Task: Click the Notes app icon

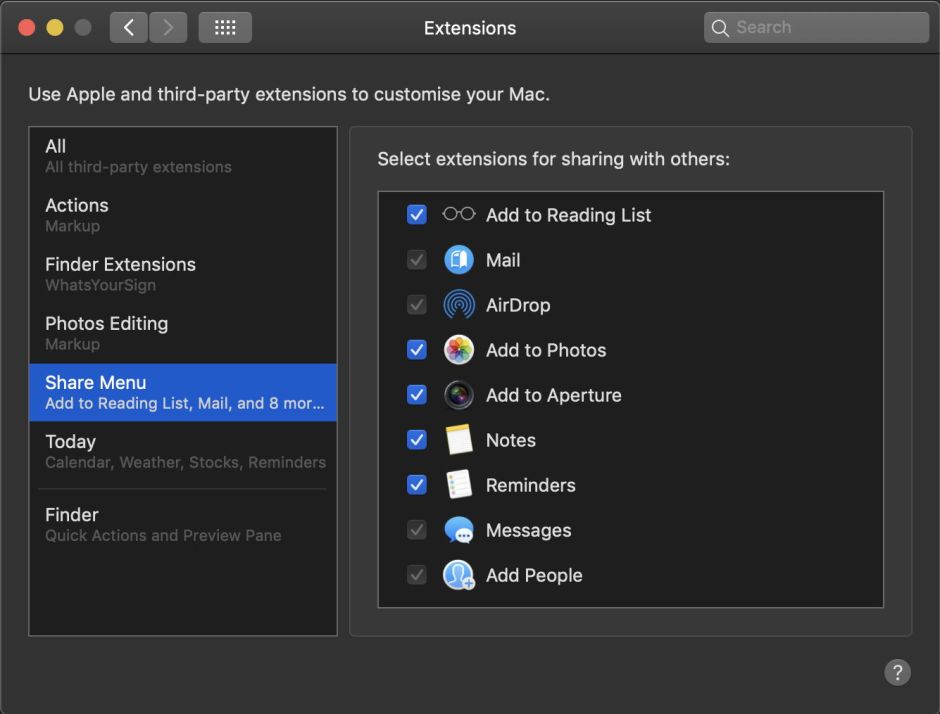Action: click(458, 439)
